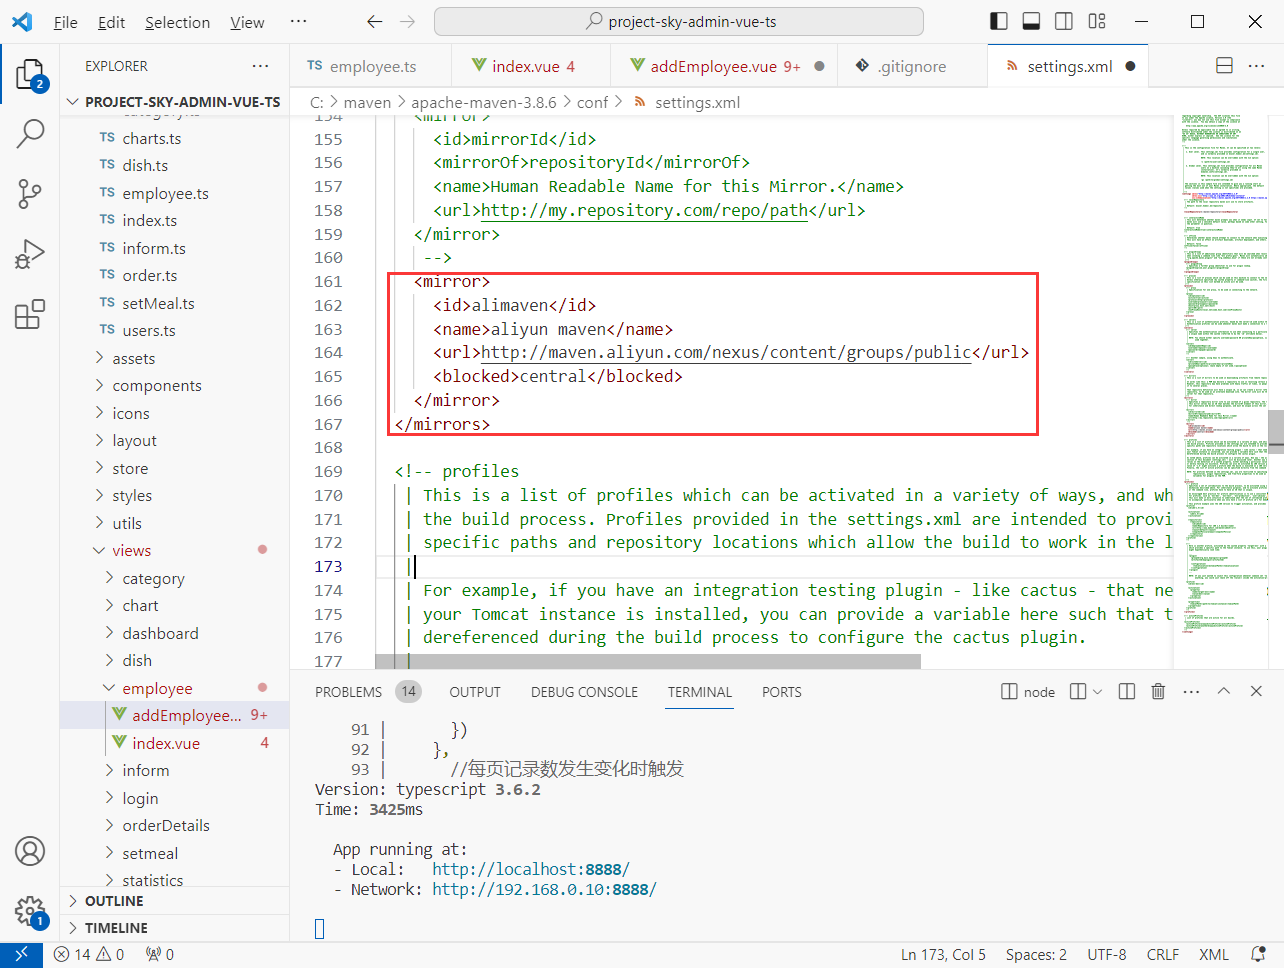Screen dimensions: 1284x968
Task: Collapse the views folder
Action: 174,550
